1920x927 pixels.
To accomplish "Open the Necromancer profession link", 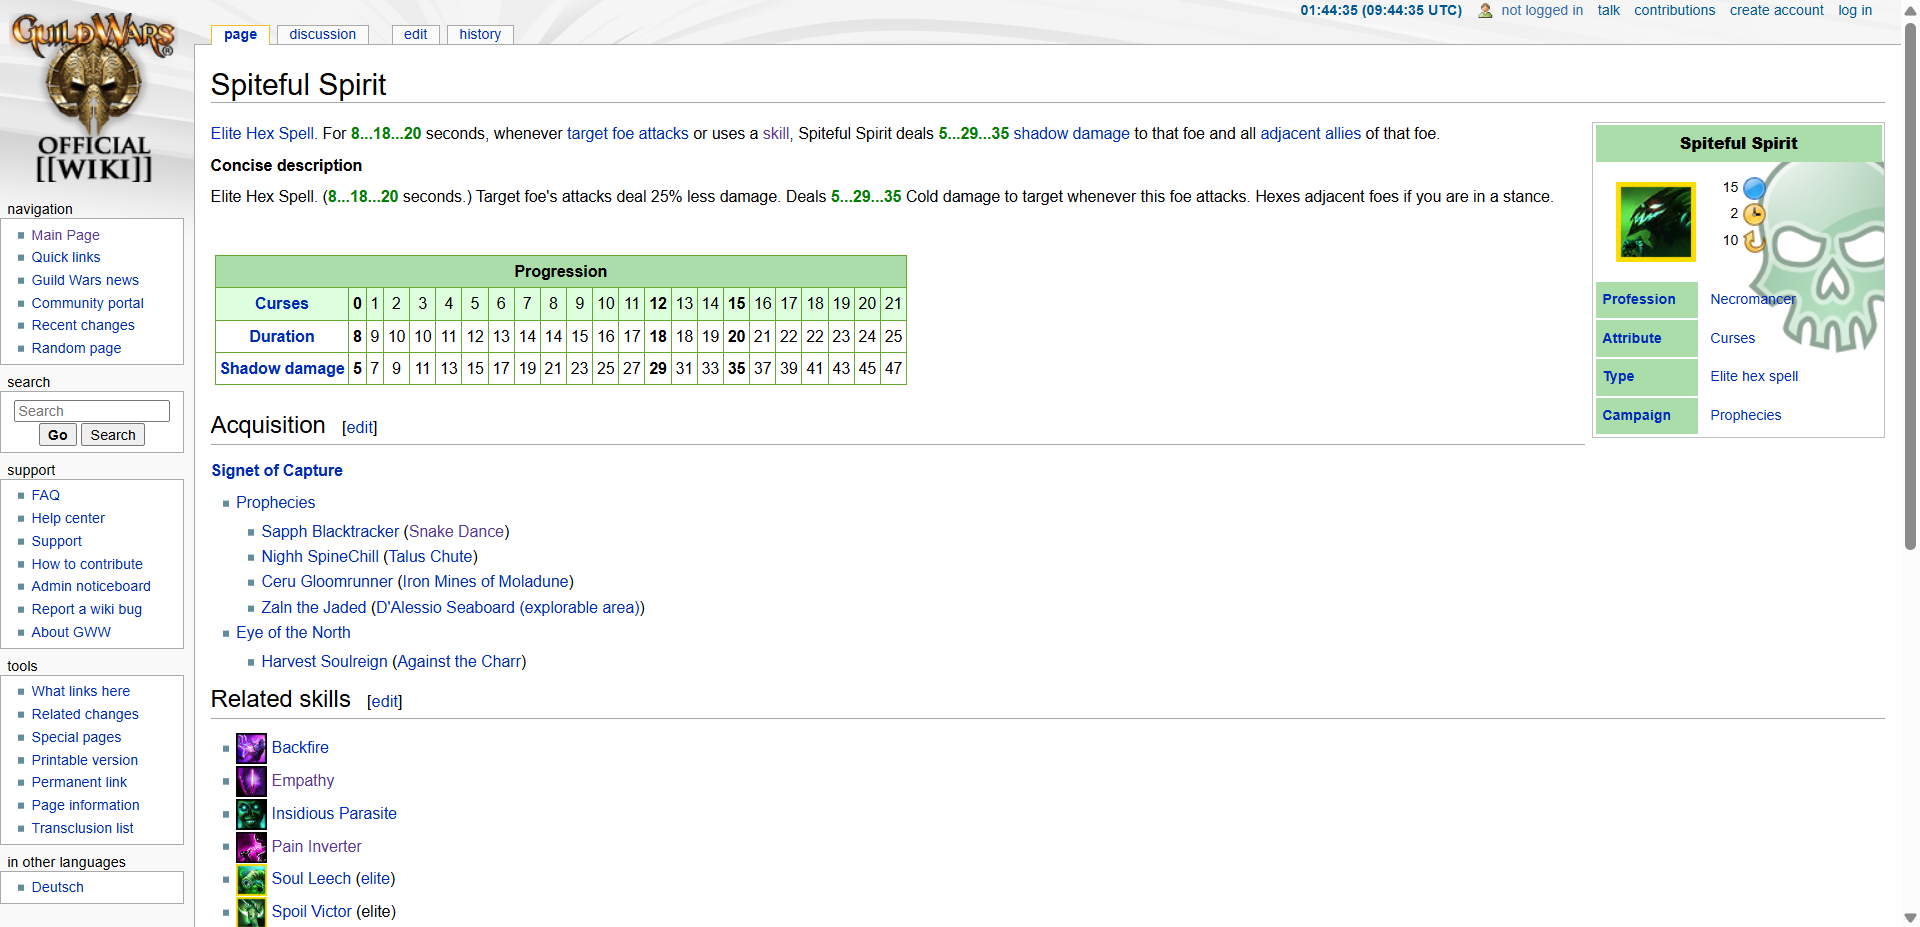I will click(x=1753, y=299).
